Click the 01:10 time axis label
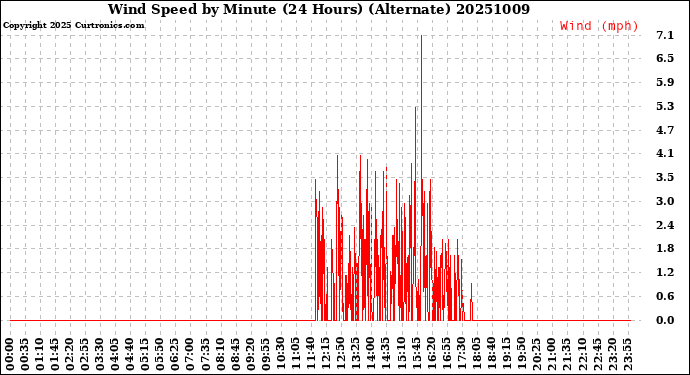Screen dimensions: 690x375 tap(40, 355)
